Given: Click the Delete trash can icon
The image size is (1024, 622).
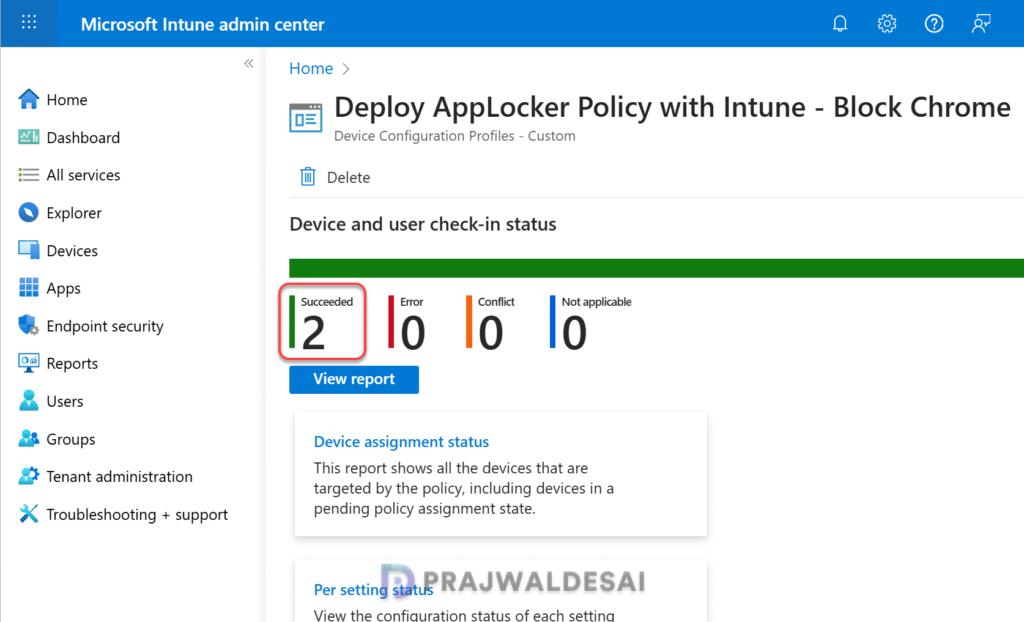Looking at the screenshot, I should coord(308,177).
